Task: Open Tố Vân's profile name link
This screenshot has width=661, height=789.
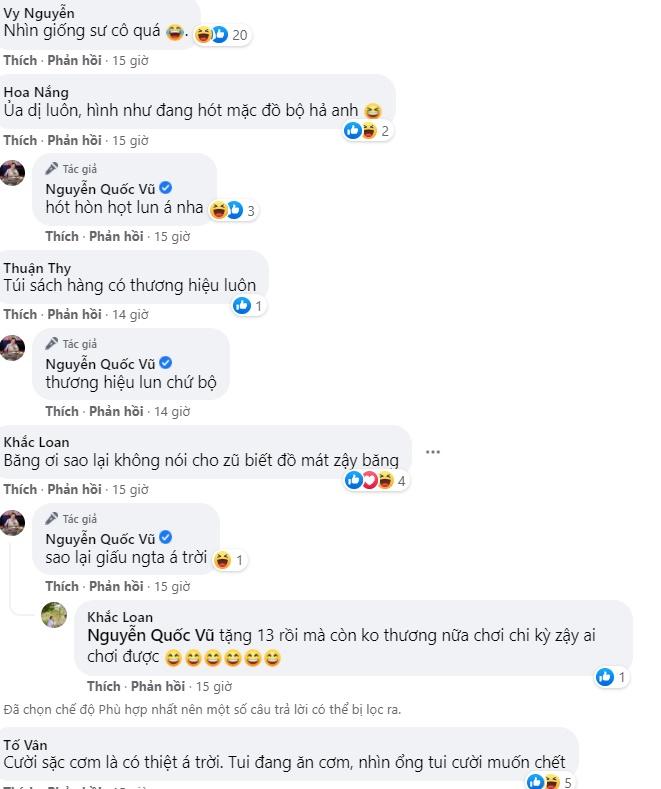Action: click(25, 745)
